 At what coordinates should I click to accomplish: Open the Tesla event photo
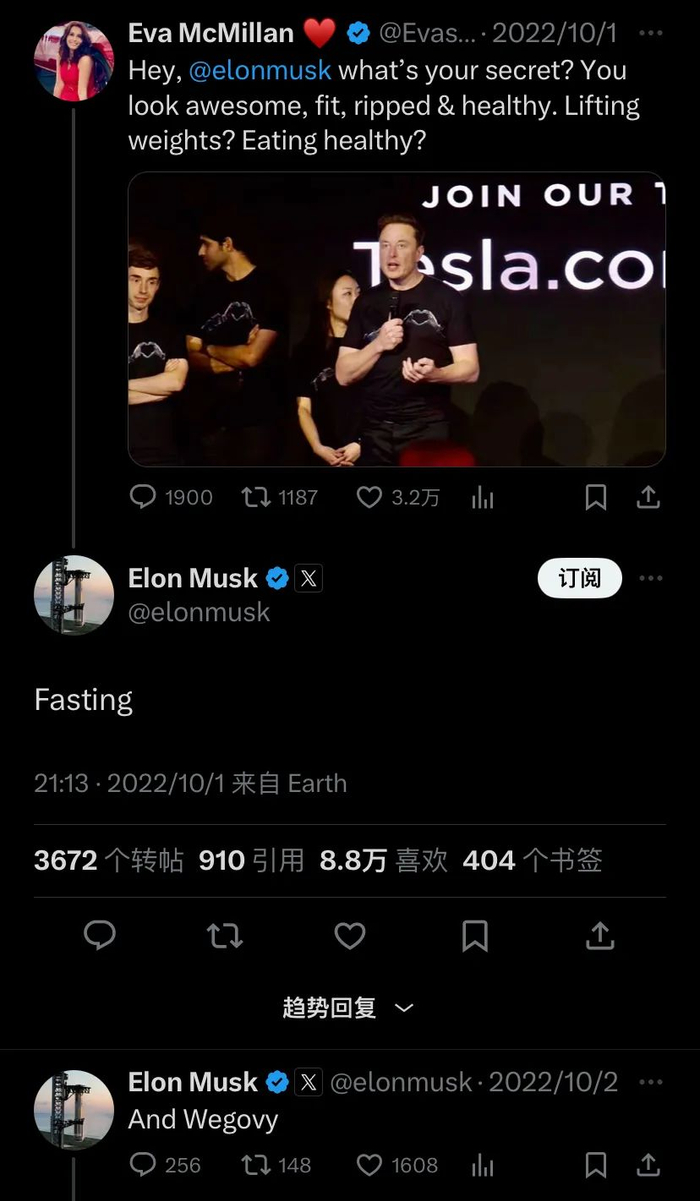[x=397, y=319]
